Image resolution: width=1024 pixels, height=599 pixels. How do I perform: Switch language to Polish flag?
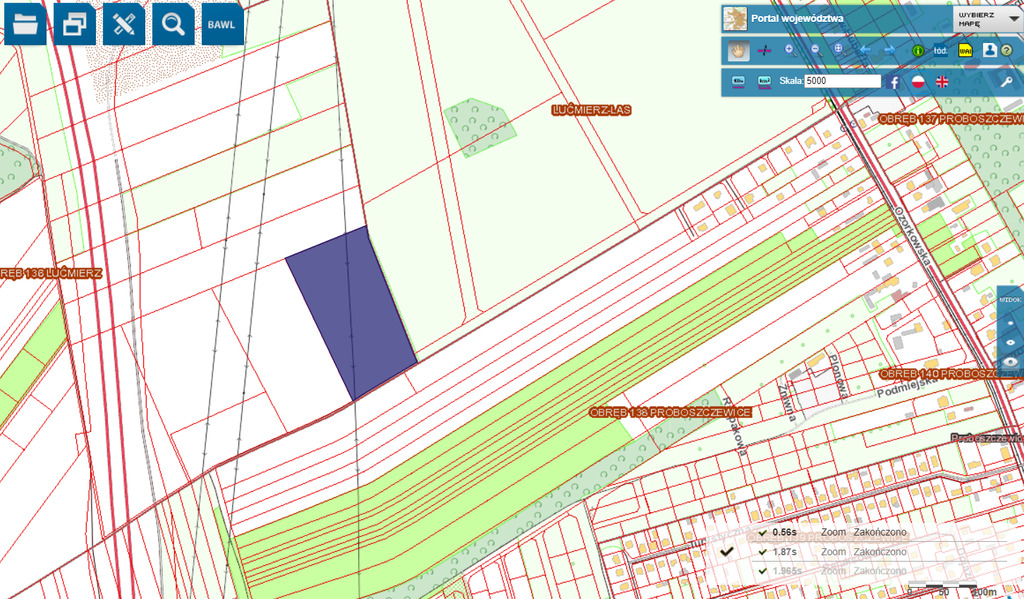[x=918, y=81]
